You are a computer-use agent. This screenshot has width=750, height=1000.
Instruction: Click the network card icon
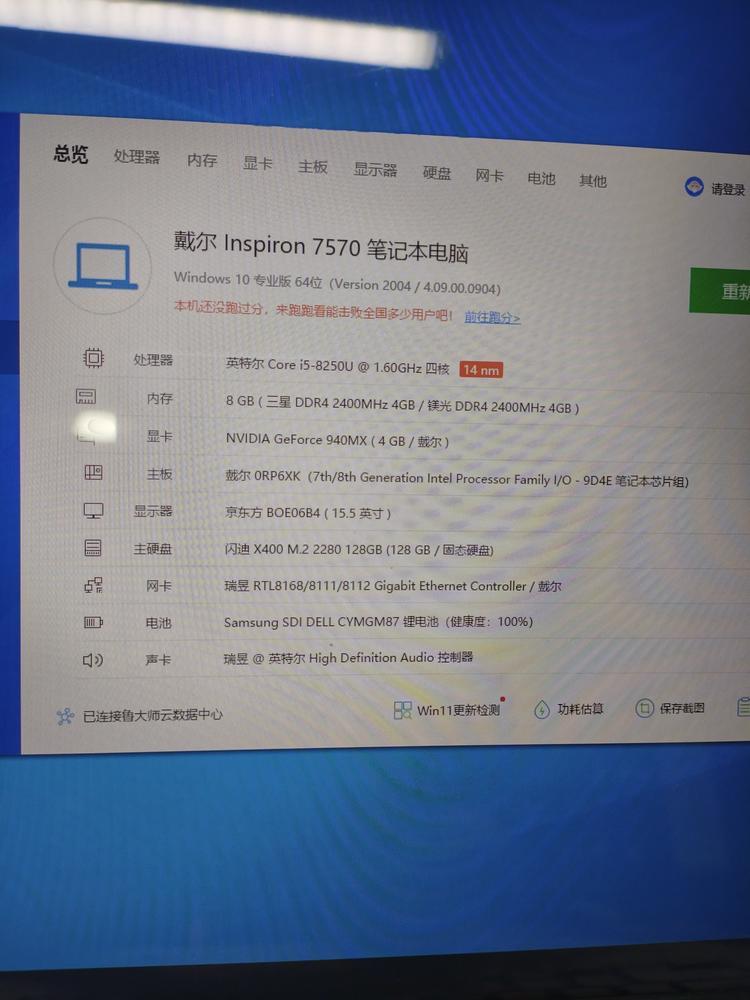93,586
